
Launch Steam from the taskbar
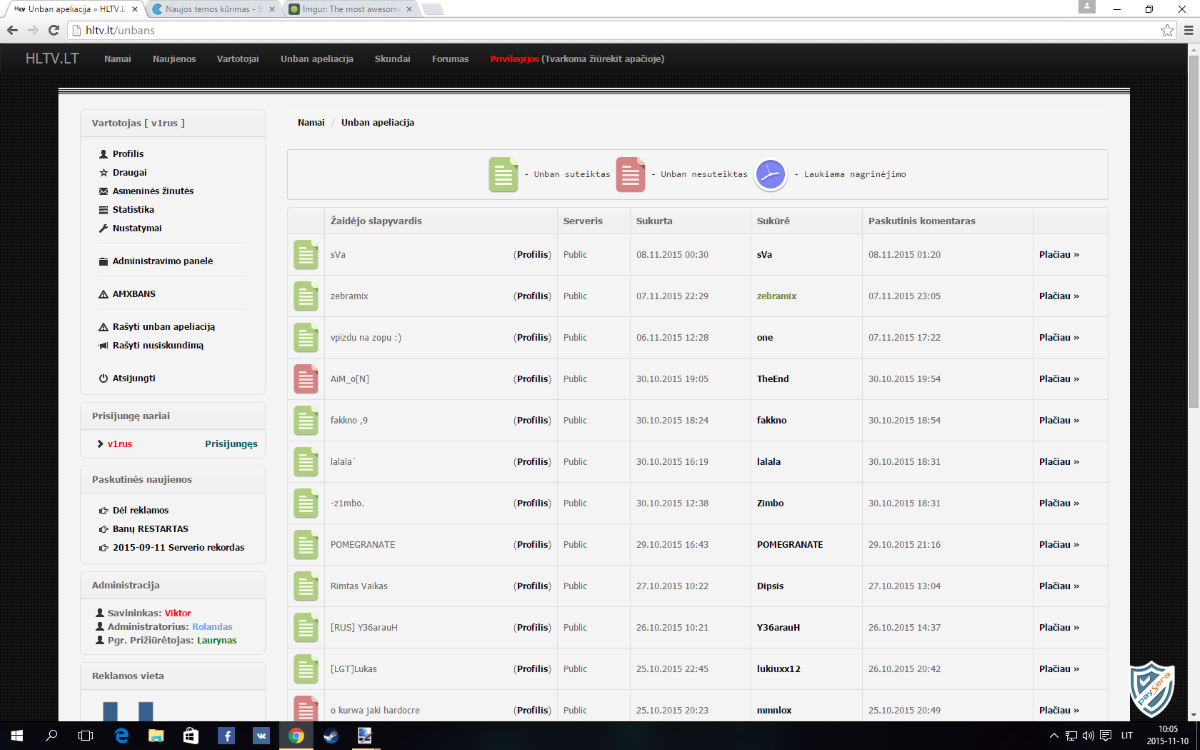click(x=330, y=736)
